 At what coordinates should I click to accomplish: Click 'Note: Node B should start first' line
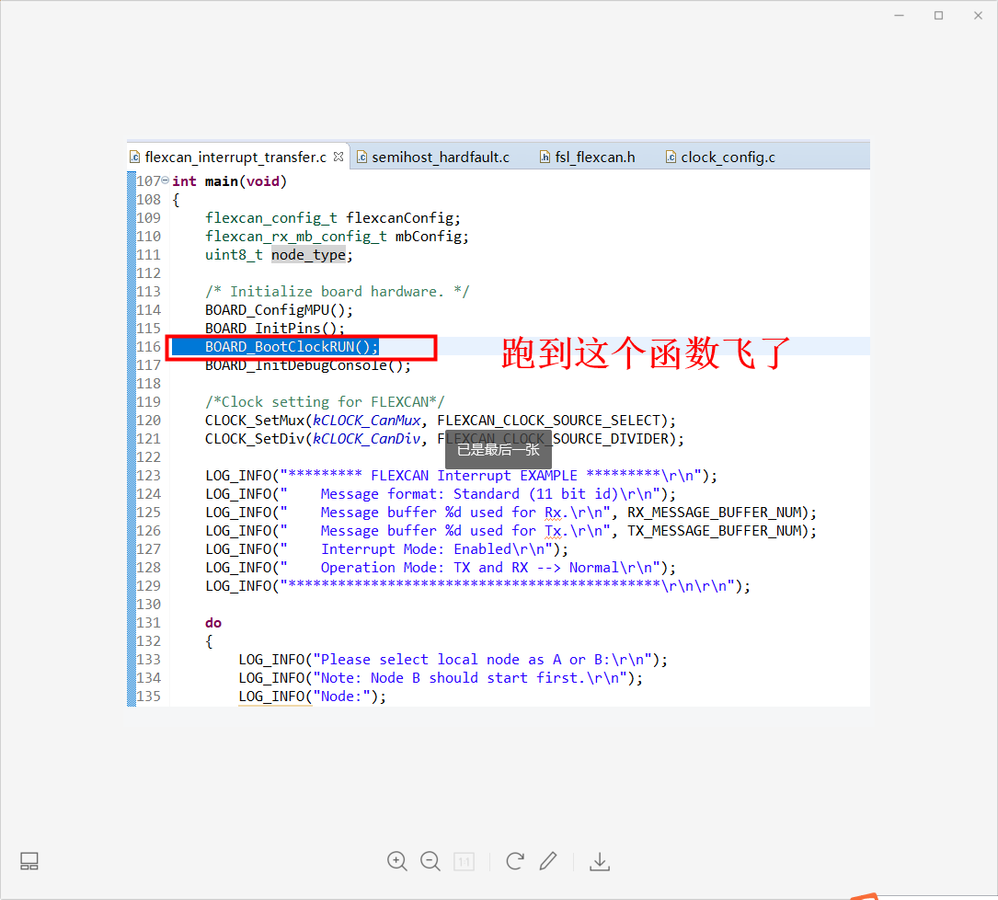440,678
